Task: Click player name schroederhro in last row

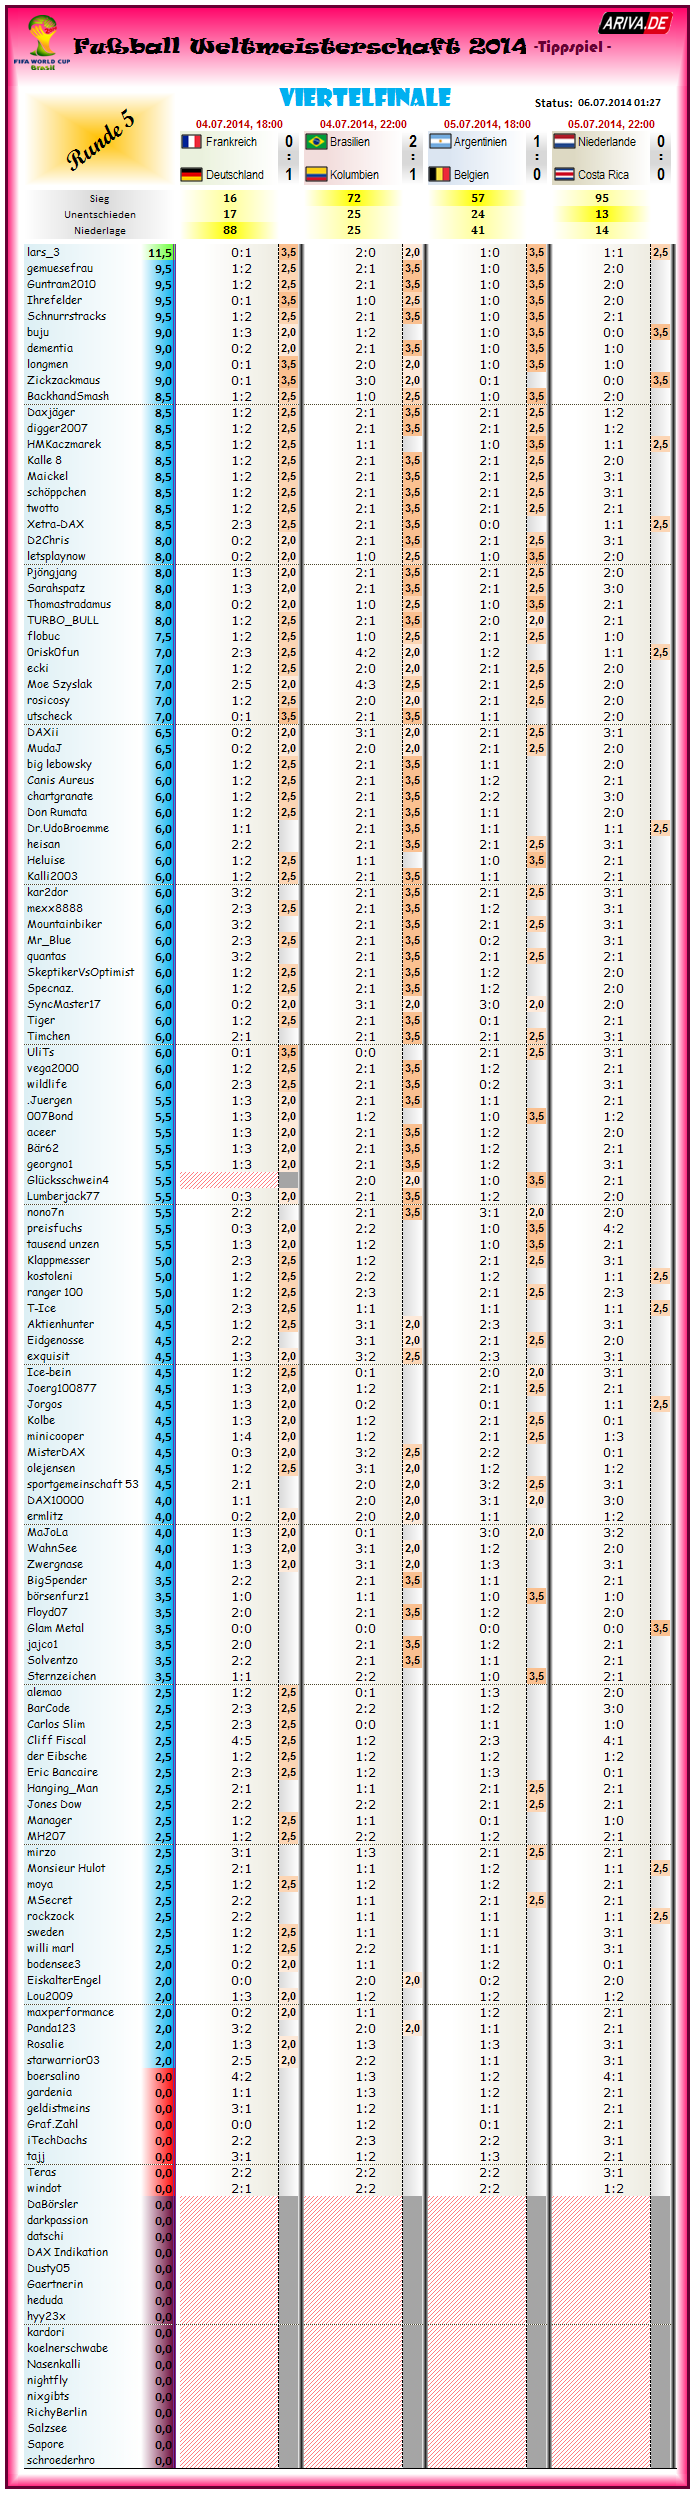Action: tap(61, 2460)
